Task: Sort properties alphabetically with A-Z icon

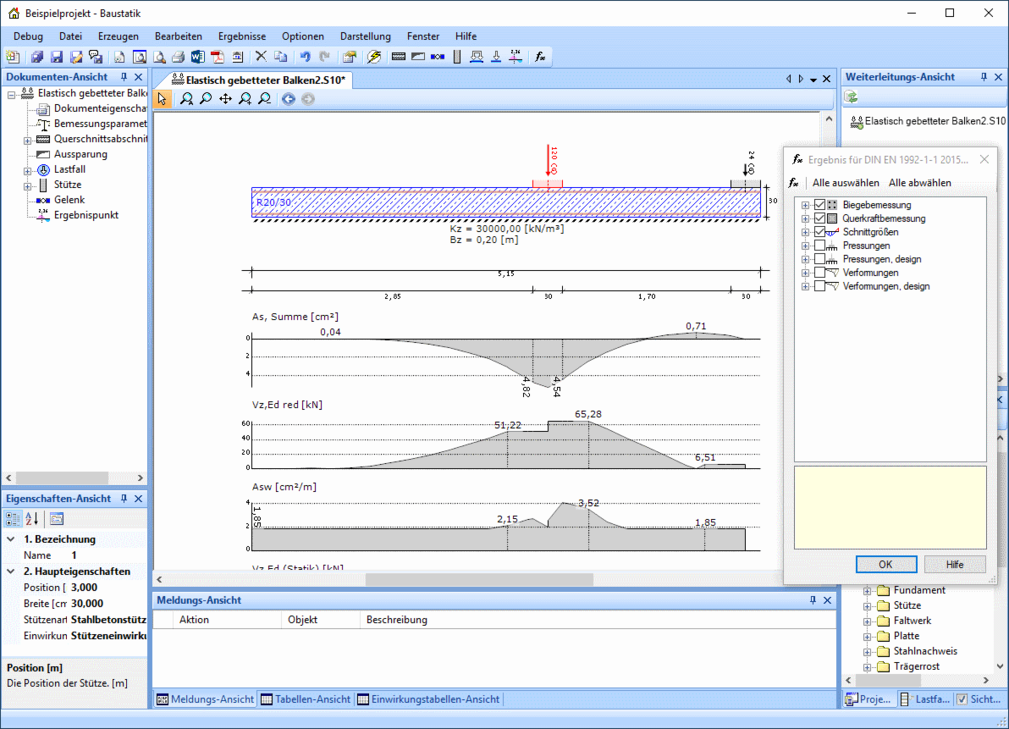Action: (31, 518)
